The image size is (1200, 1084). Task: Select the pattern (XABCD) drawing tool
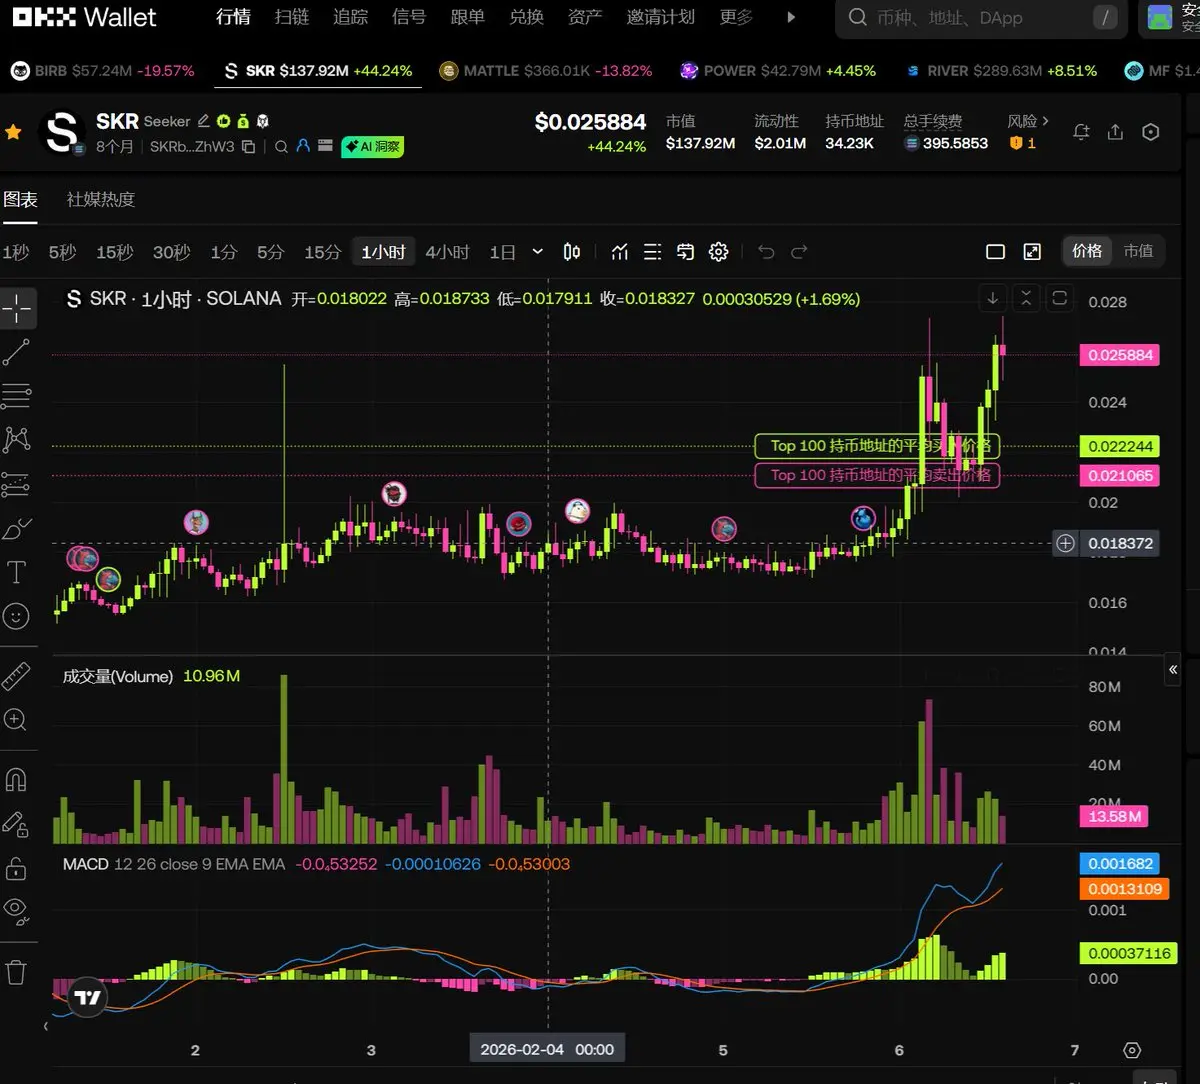tap(16, 439)
